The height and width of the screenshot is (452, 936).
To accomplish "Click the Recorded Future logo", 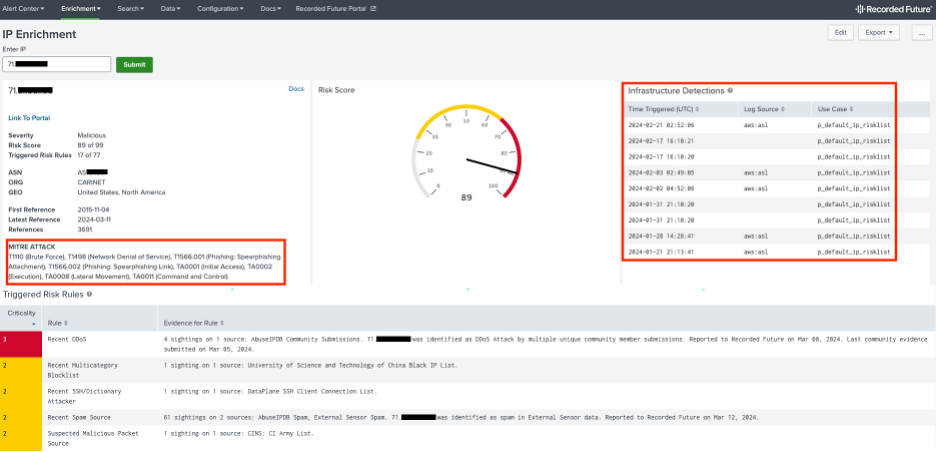I will coord(895,9).
